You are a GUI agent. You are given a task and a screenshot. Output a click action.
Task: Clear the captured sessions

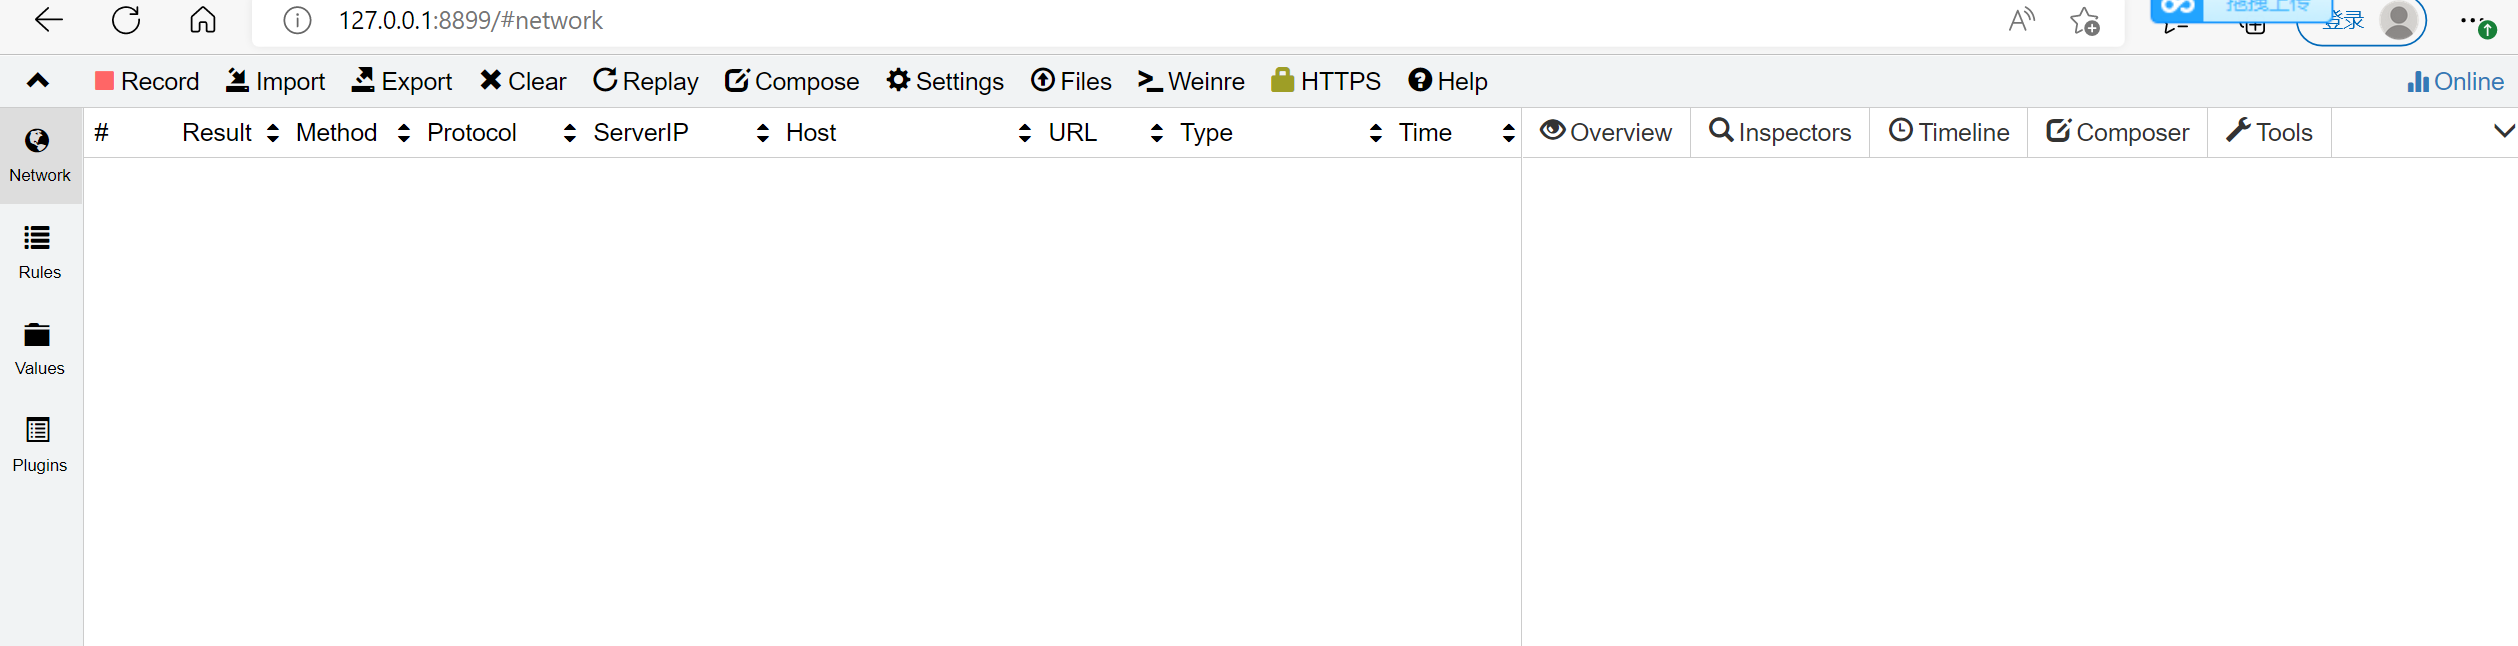pyautogui.click(x=523, y=82)
